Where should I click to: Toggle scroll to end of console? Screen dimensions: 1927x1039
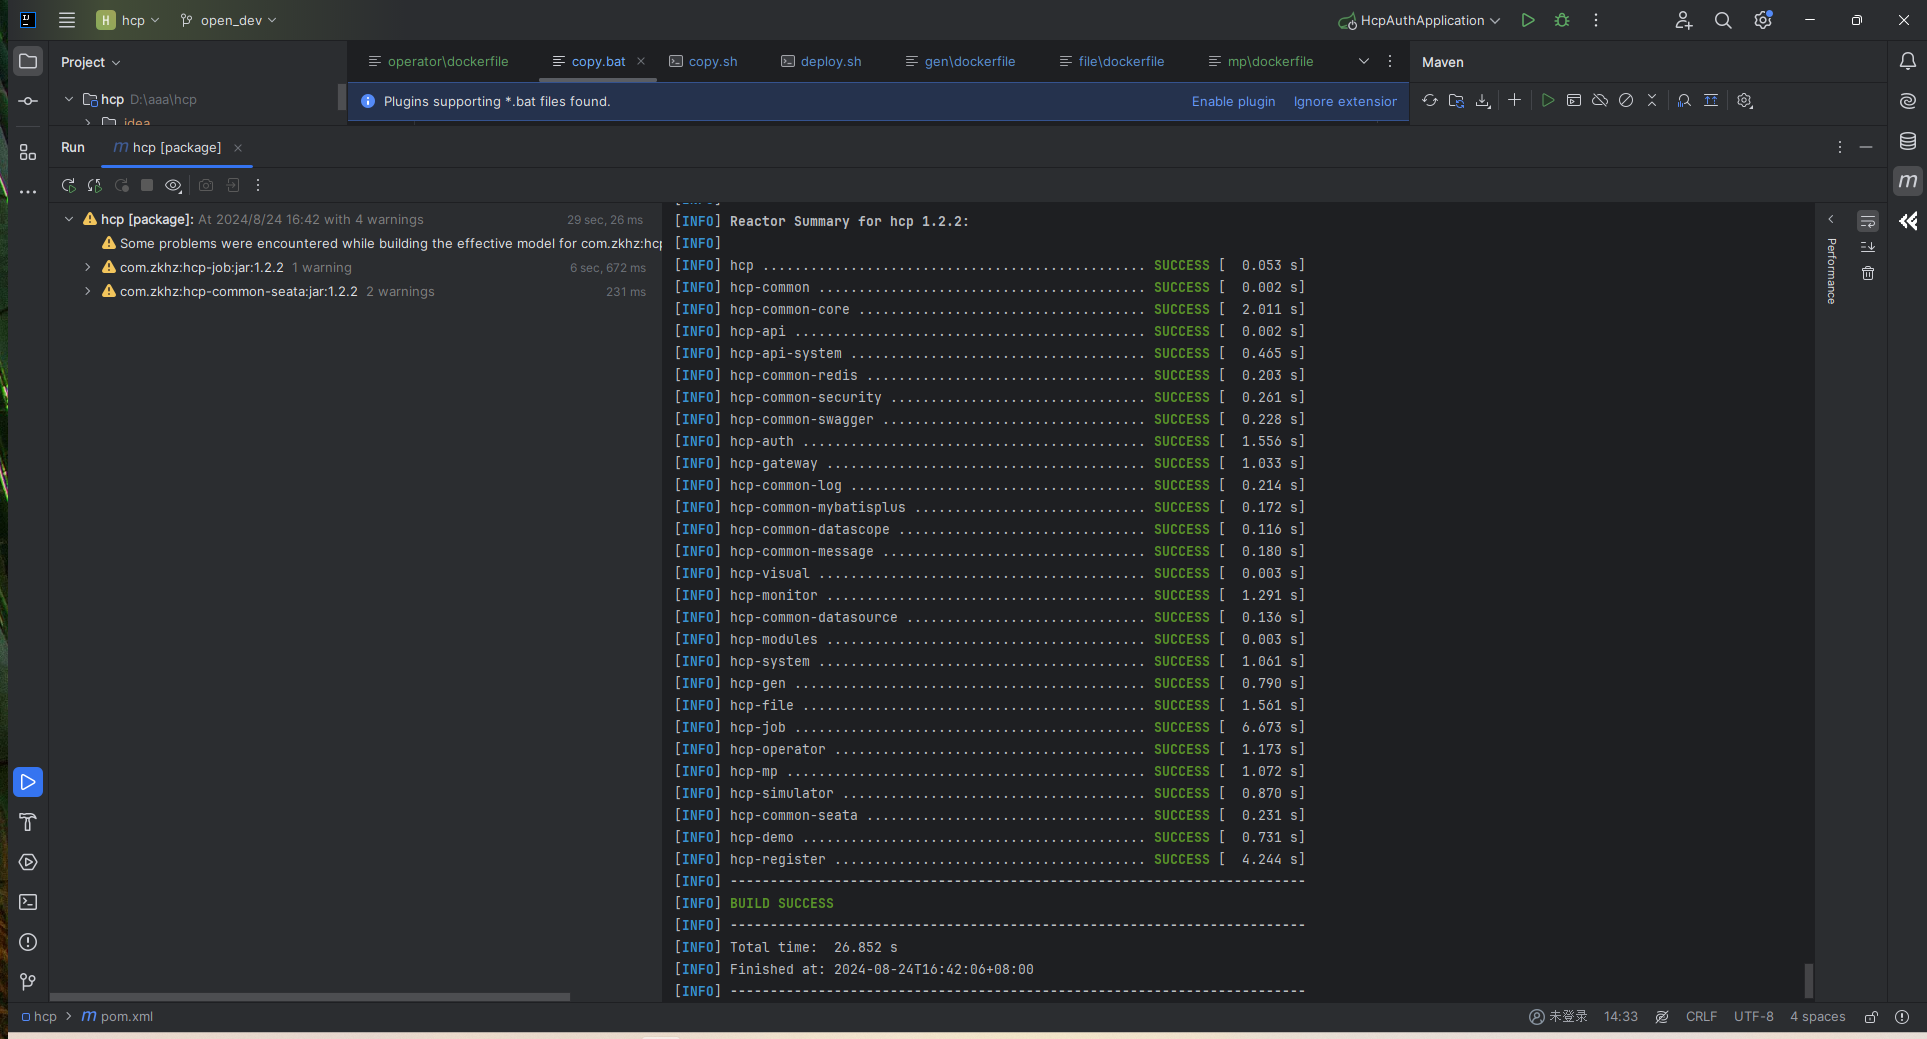(1868, 247)
